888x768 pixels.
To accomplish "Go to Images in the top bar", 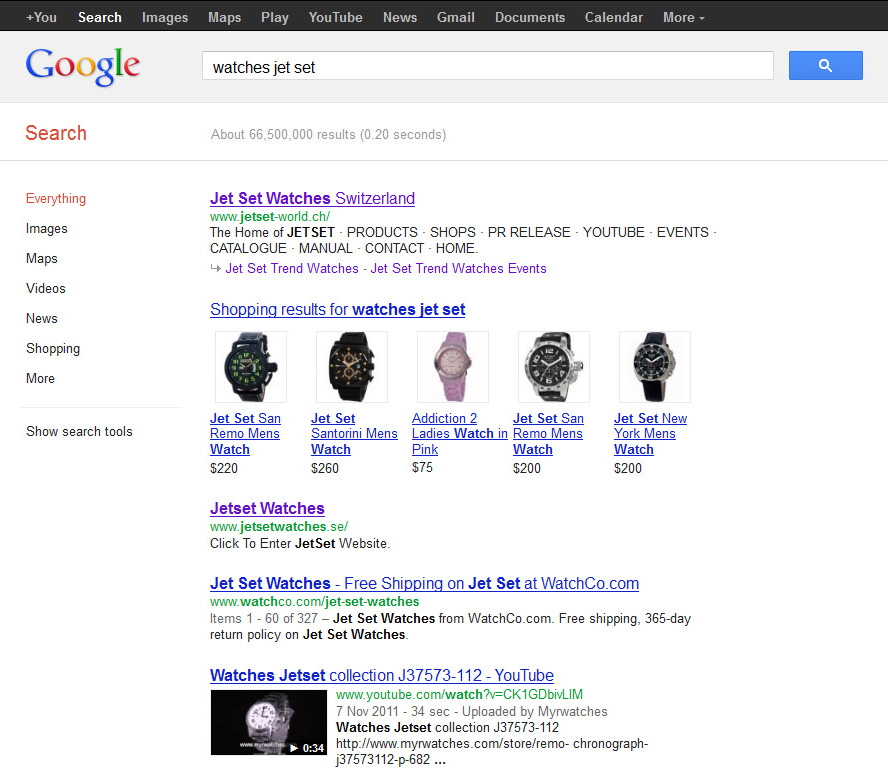I will (x=165, y=18).
